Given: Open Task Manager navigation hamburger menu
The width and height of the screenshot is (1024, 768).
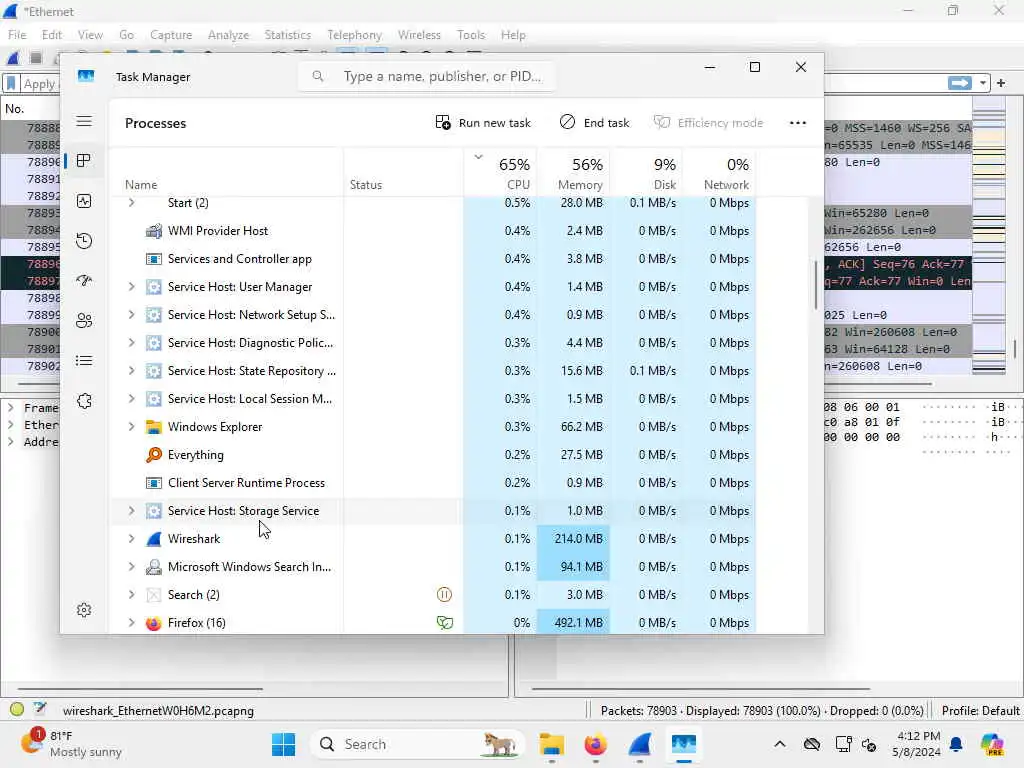Looking at the screenshot, I should pos(84,121).
